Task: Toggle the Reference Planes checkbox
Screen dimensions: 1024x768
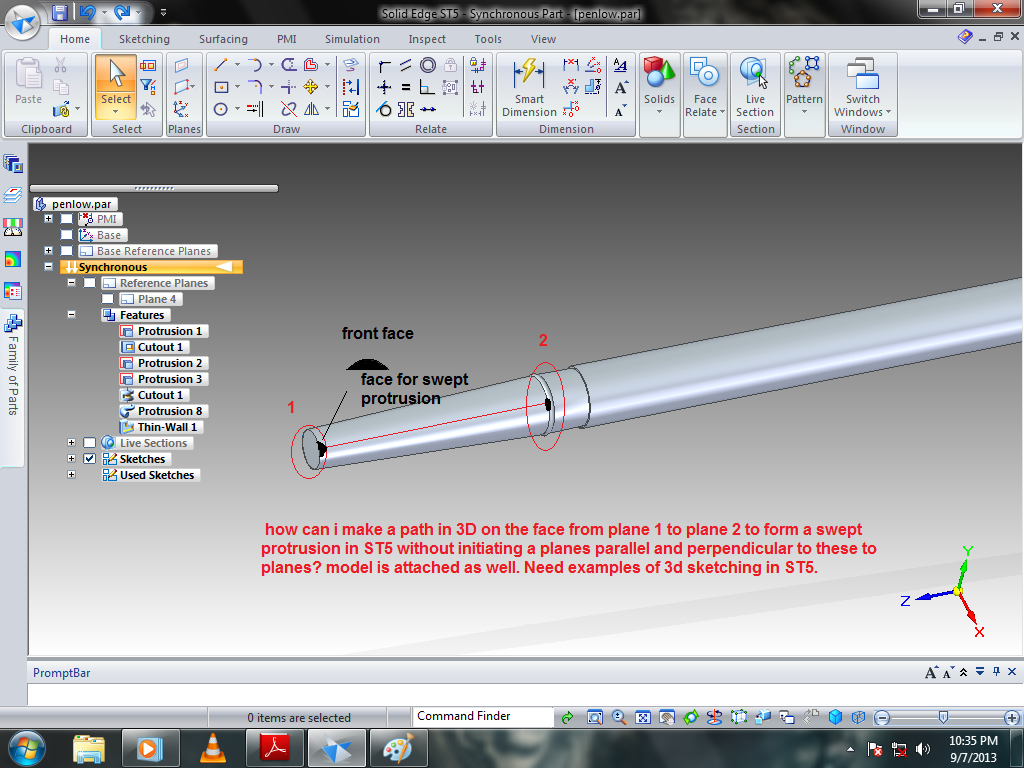Action: [89, 283]
